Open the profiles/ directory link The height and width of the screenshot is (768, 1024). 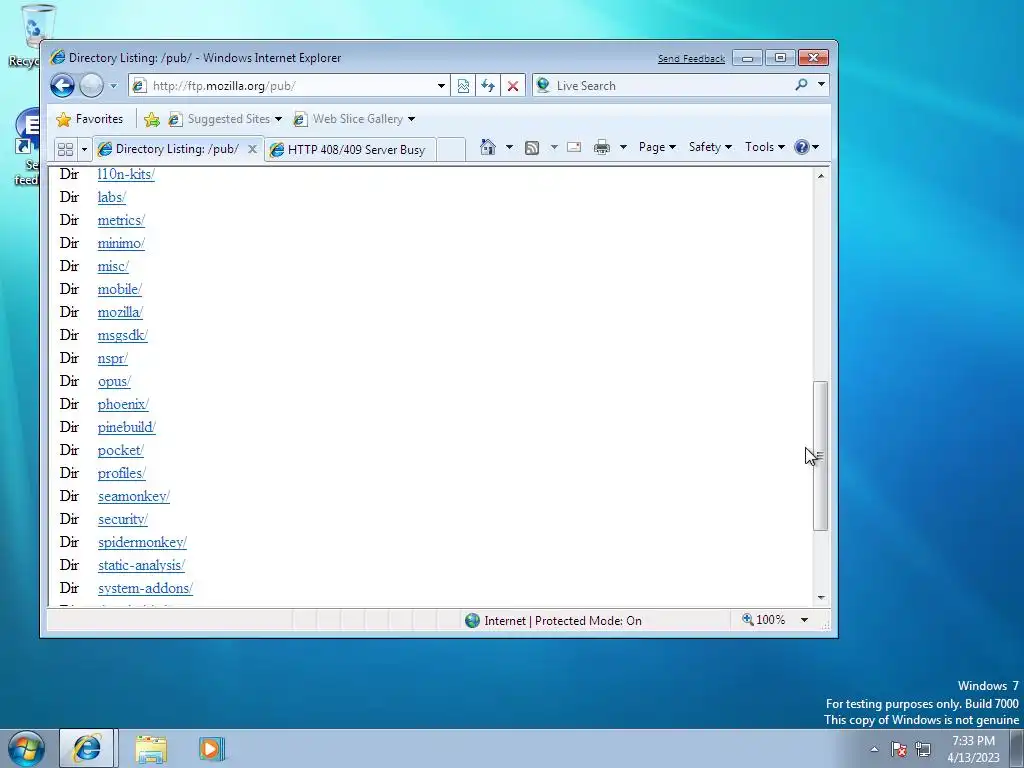(x=122, y=473)
